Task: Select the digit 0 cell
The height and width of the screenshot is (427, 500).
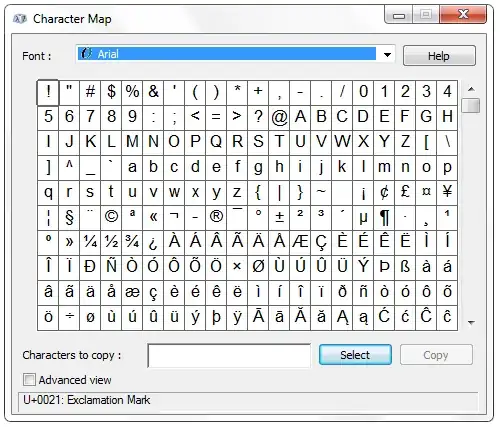Action: pyautogui.click(x=363, y=92)
